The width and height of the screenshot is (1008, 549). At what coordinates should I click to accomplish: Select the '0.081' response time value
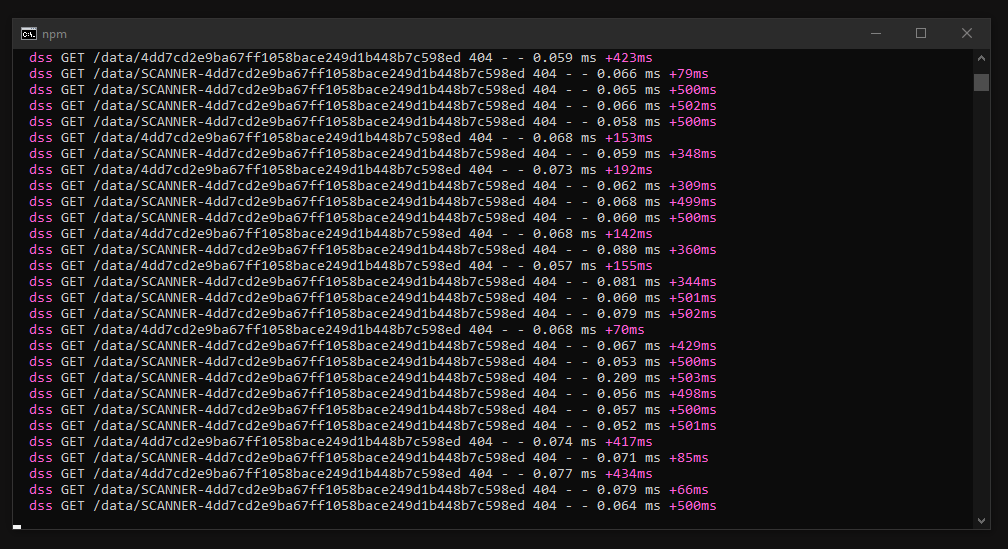coord(616,282)
